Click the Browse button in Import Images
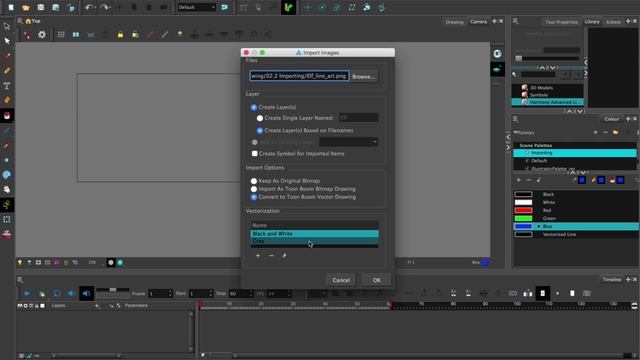Viewport: 640px width, 360px height. [363, 76]
